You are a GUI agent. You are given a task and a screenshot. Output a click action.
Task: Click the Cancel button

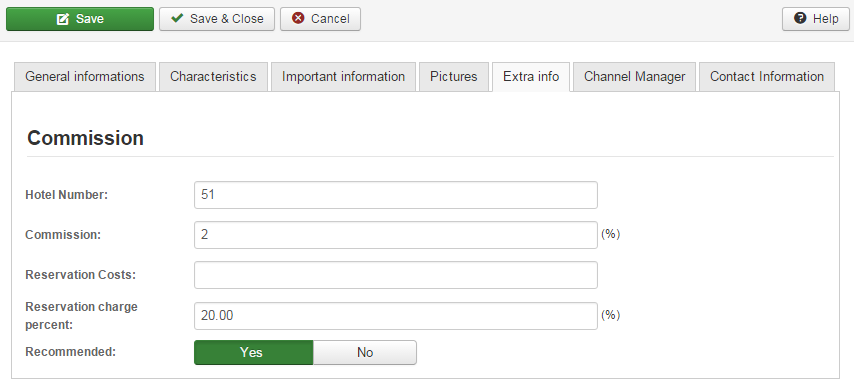click(320, 19)
